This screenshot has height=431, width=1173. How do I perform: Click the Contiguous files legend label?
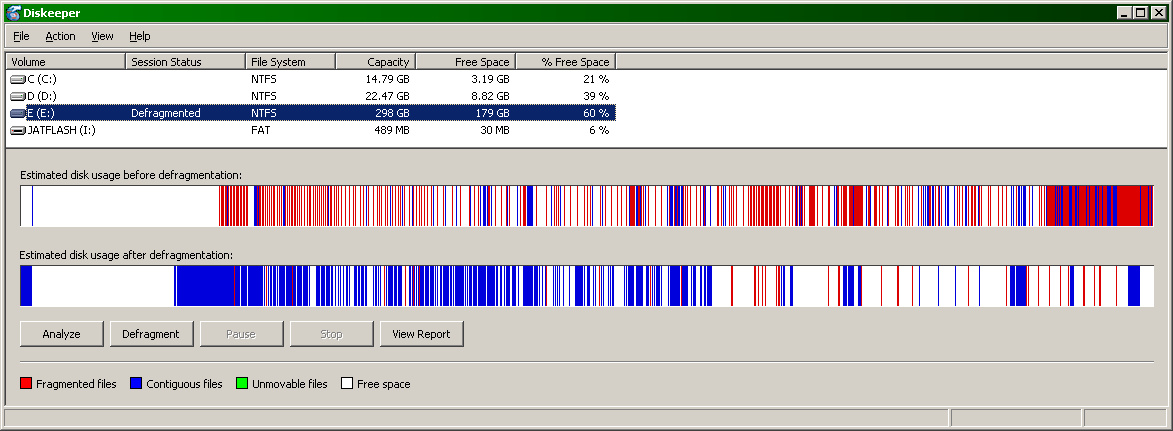pyautogui.click(x=184, y=384)
